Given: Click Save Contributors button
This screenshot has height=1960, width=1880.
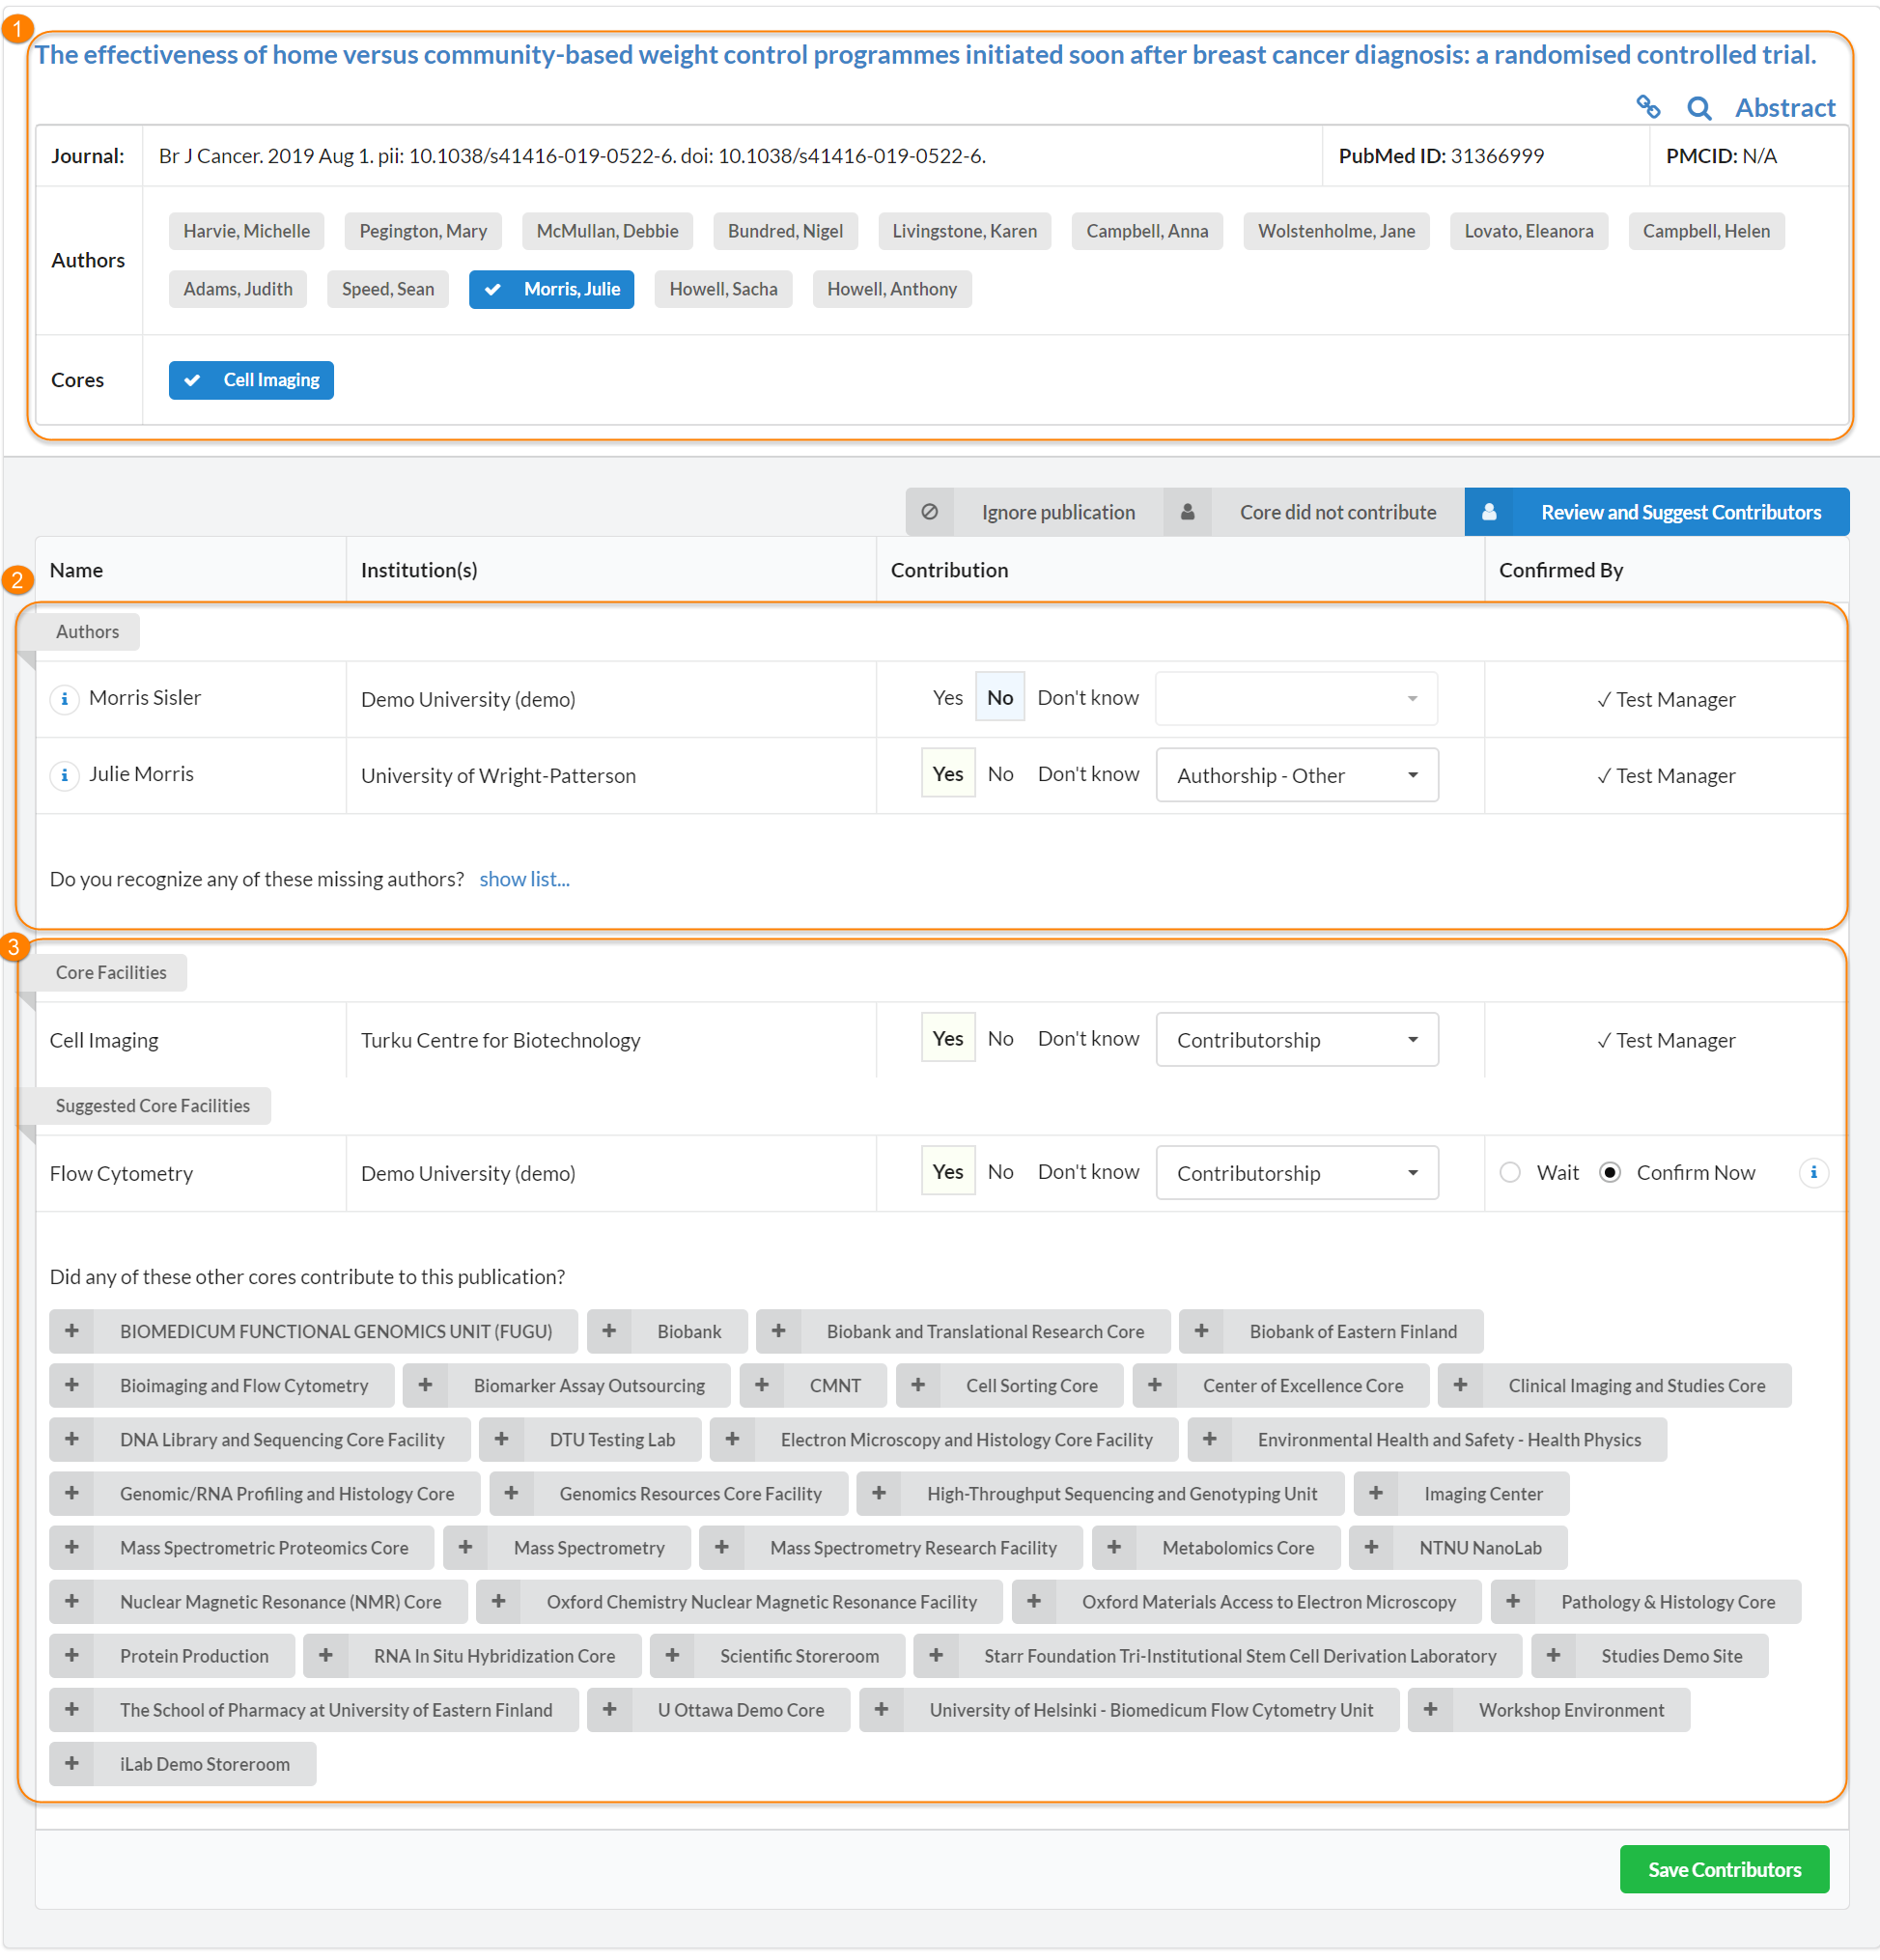Looking at the screenshot, I should pos(1723,1869).
